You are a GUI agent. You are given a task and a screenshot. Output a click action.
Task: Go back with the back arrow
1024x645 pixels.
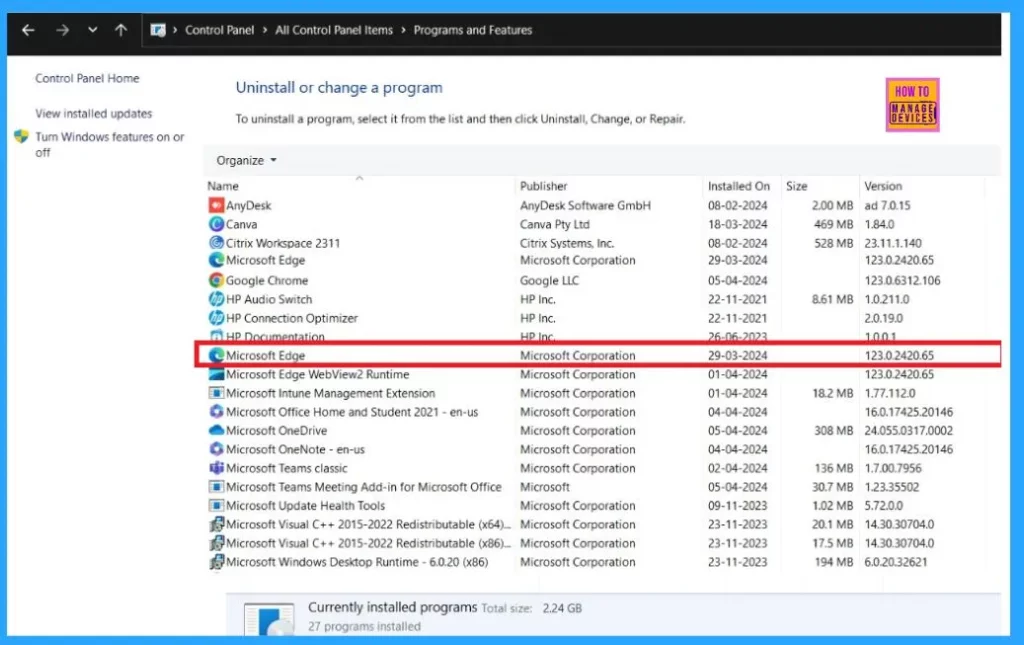pos(28,30)
